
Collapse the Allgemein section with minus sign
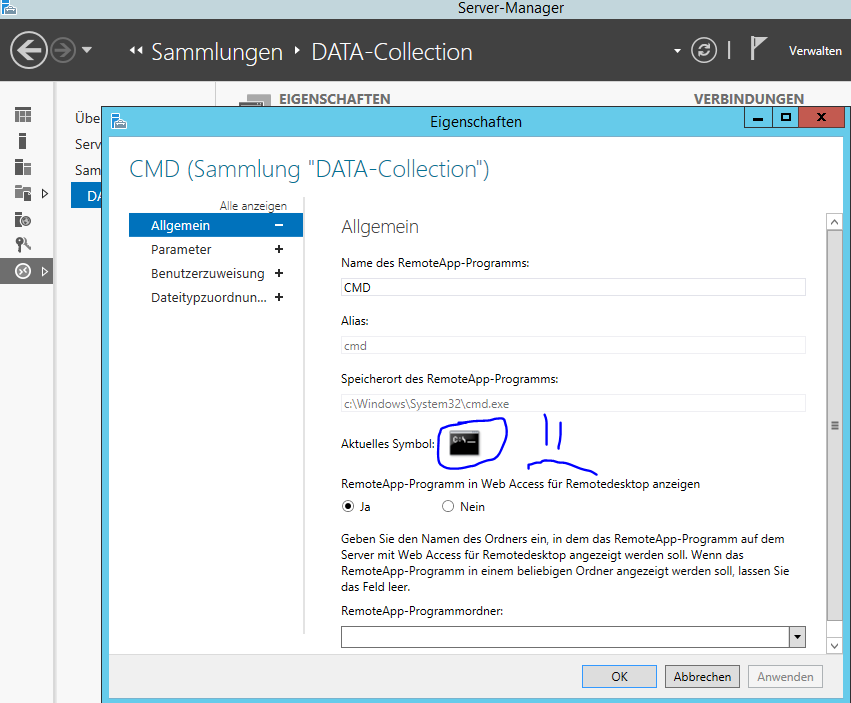pos(279,225)
